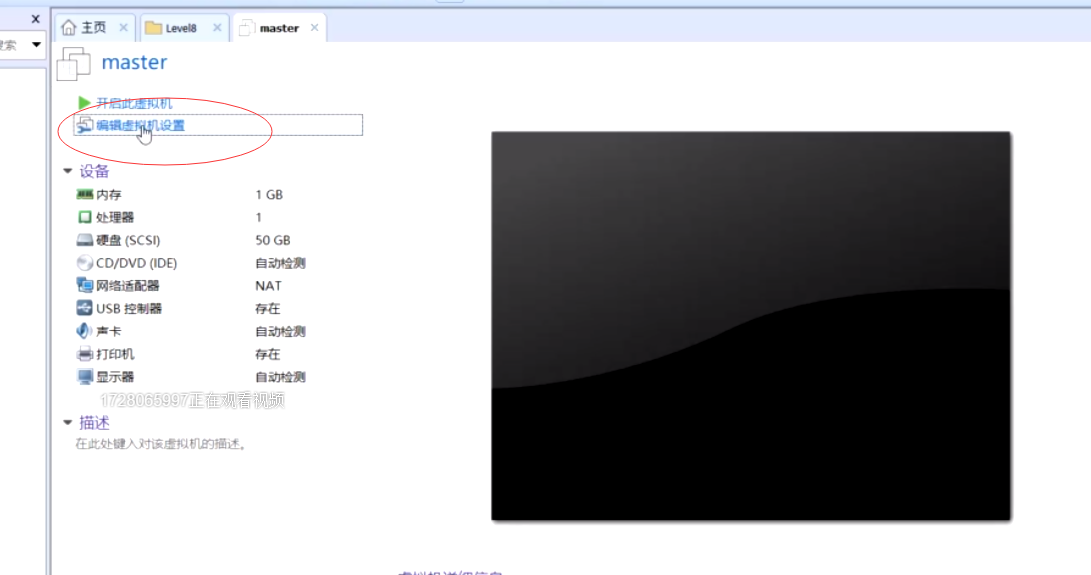This screenshot has height=575, width=1091.
Task: Click the sidebar search input field
Action: click(x=14, y=45)
